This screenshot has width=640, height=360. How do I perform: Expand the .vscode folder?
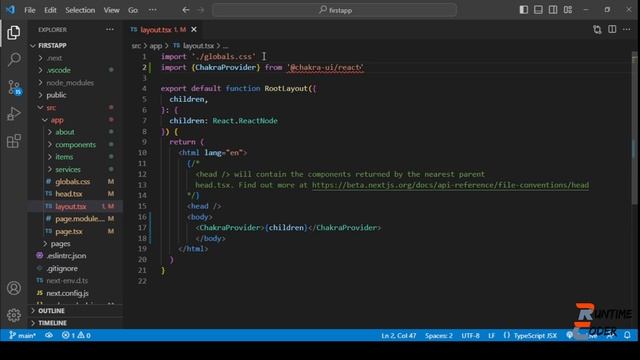pos(76,70)
